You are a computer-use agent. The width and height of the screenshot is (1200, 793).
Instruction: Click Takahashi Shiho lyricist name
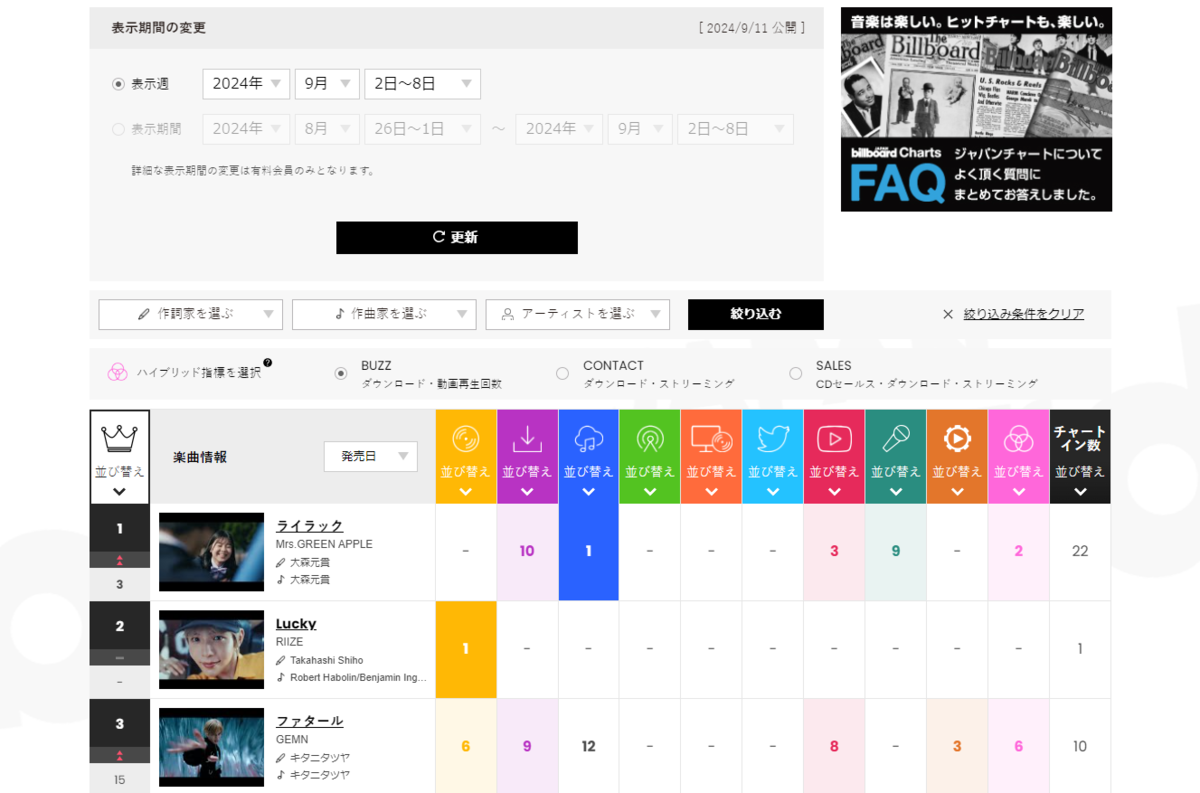(x=326, y=660)
